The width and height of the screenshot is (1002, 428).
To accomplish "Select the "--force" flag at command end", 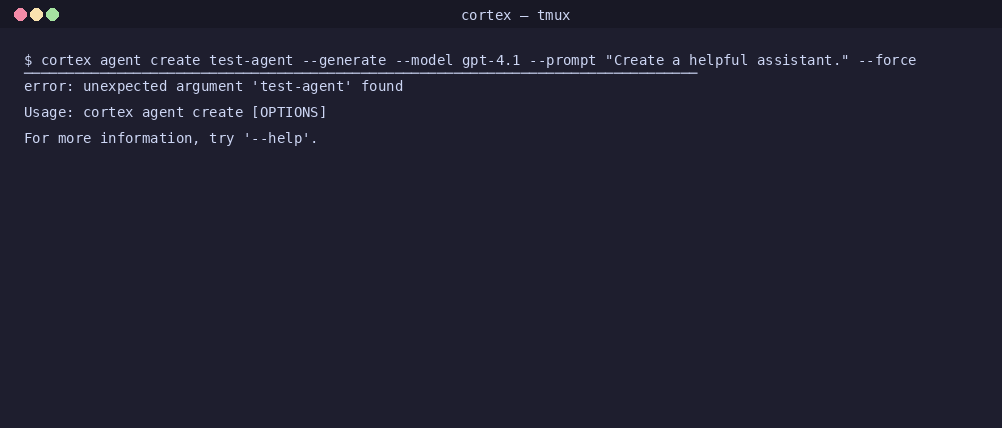I will (887, 60).
